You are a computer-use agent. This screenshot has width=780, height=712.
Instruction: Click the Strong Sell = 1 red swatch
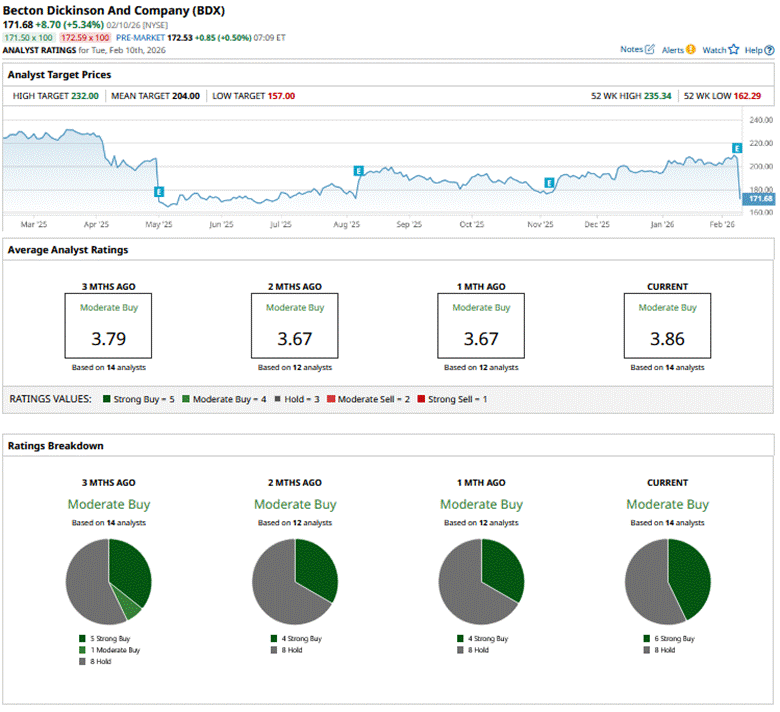(423, 399)
